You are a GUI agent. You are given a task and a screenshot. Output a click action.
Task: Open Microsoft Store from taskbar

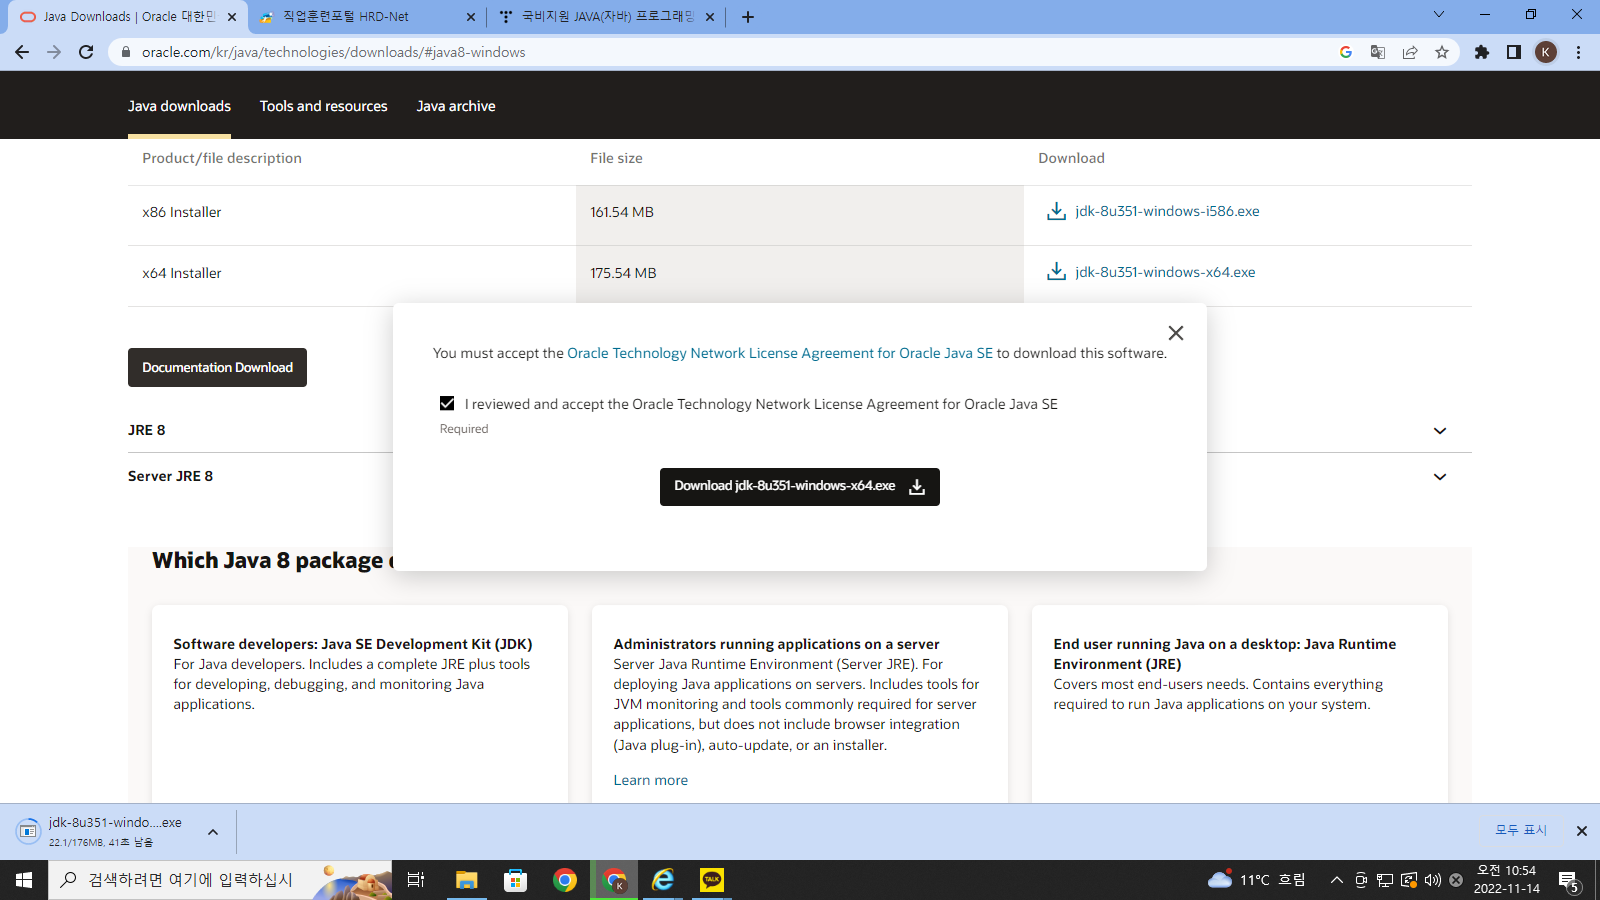coord(515,880)
